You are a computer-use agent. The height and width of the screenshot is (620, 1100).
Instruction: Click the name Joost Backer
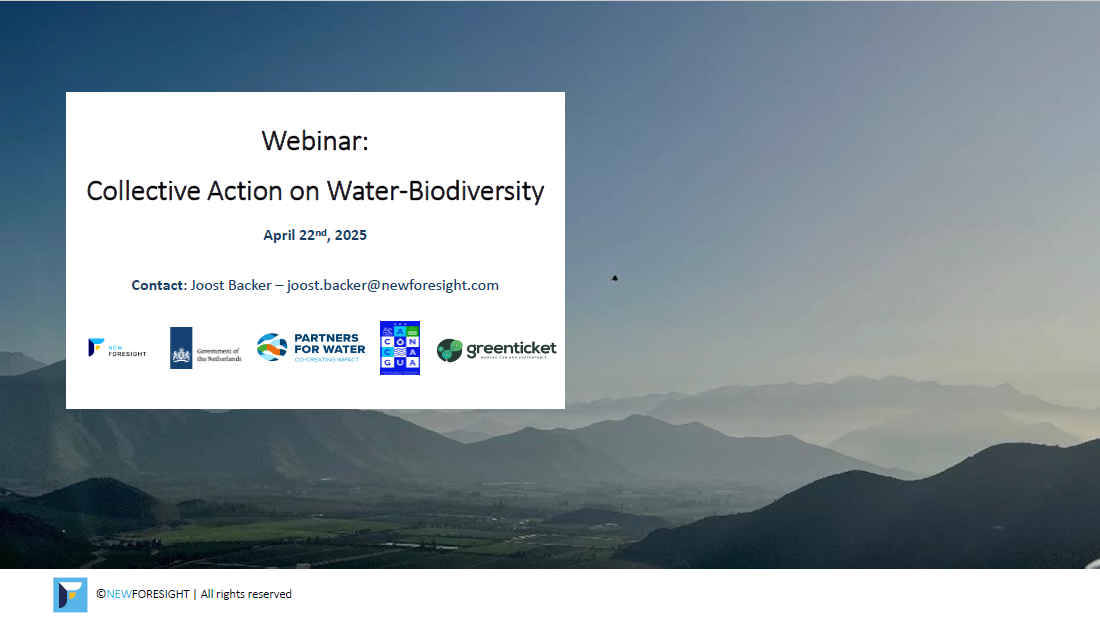pyautogui.click(x=230, y=285)
